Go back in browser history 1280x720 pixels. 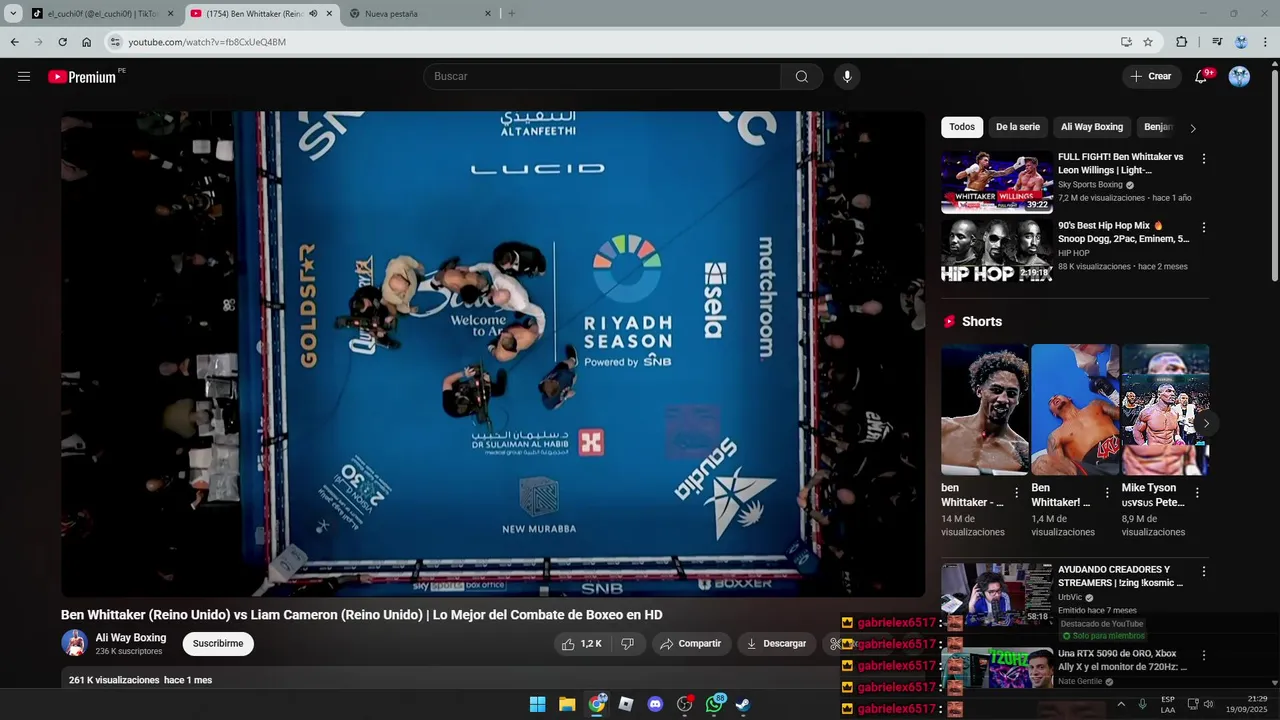click(x=14, y=42)
